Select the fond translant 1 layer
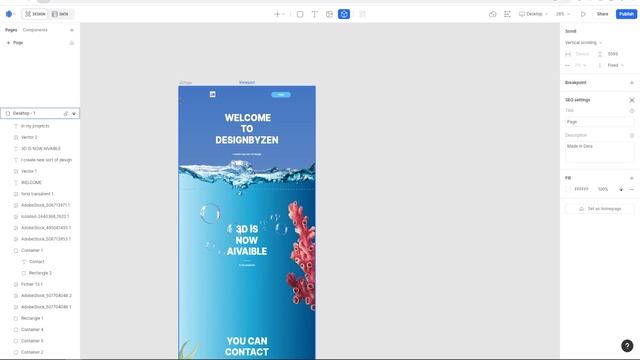640x360 pixels. 37,194
